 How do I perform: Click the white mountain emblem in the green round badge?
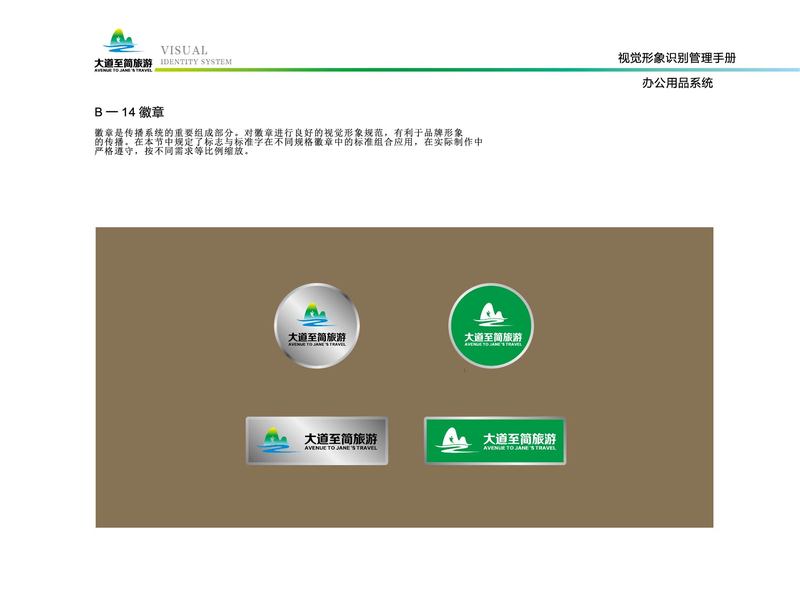[491, 315]
